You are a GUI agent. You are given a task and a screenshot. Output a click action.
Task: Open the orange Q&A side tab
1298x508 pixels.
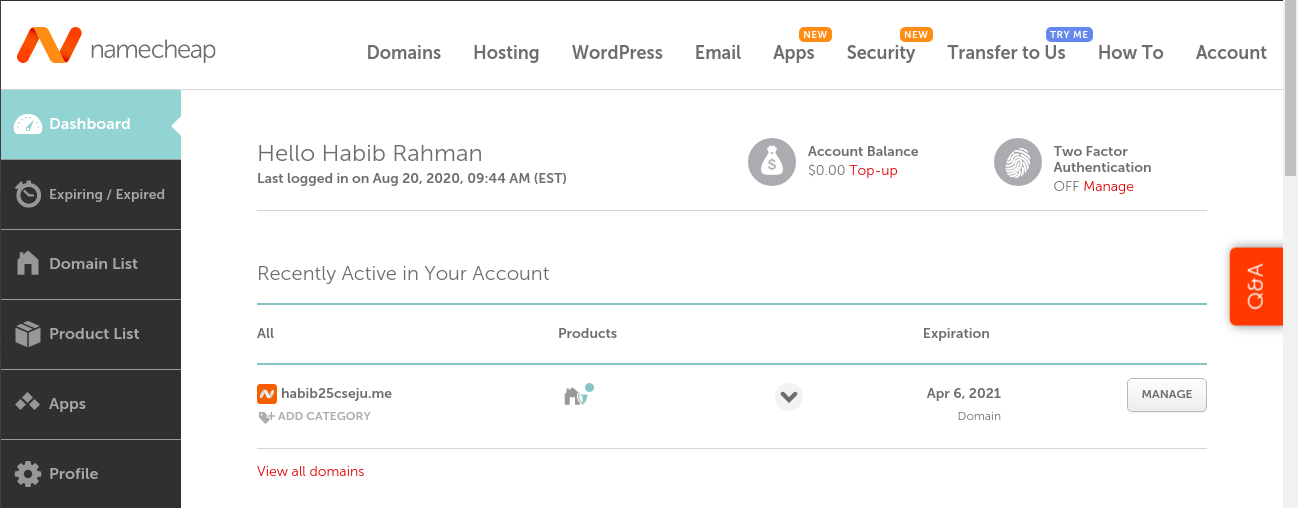pyautogui.click(x=1256, y=286)
